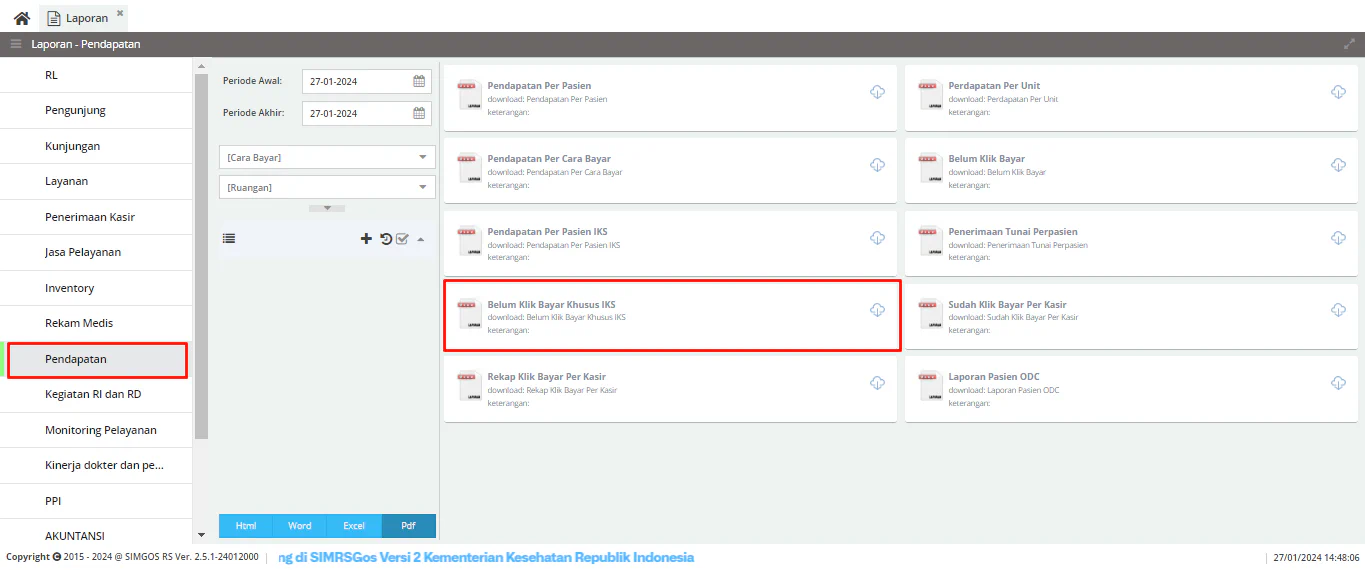Open the hamburger menu in Laporan header

pyautogui.click(x=16, y=44)
